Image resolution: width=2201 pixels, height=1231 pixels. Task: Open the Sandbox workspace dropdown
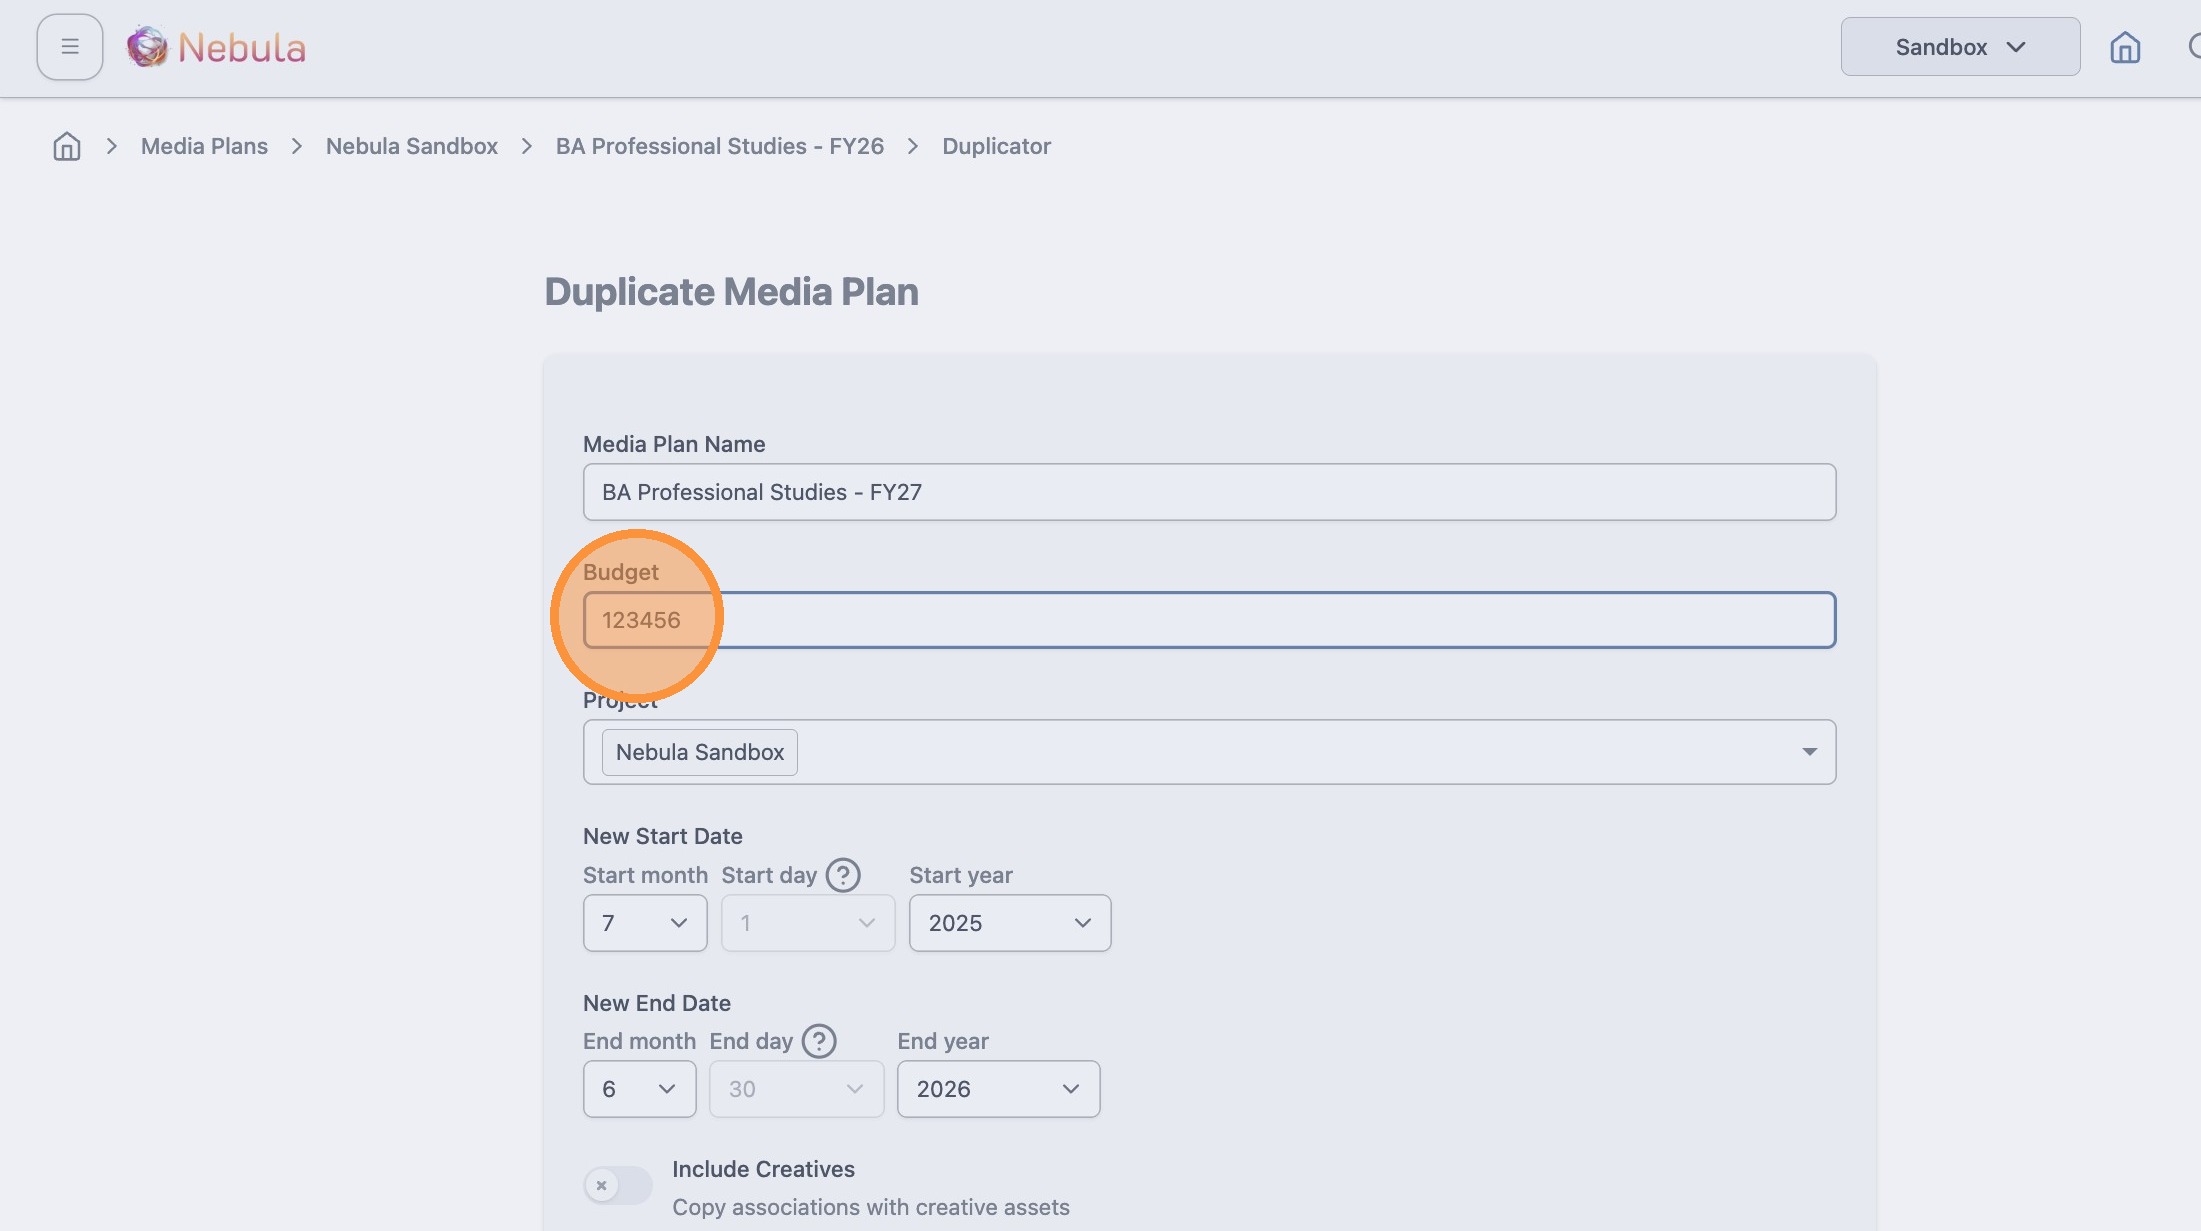(1960, 47)
